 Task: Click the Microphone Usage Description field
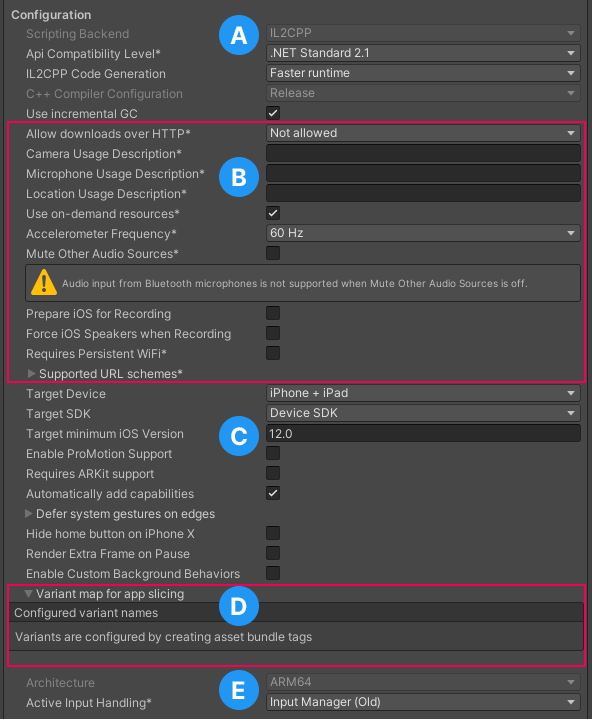423,173
